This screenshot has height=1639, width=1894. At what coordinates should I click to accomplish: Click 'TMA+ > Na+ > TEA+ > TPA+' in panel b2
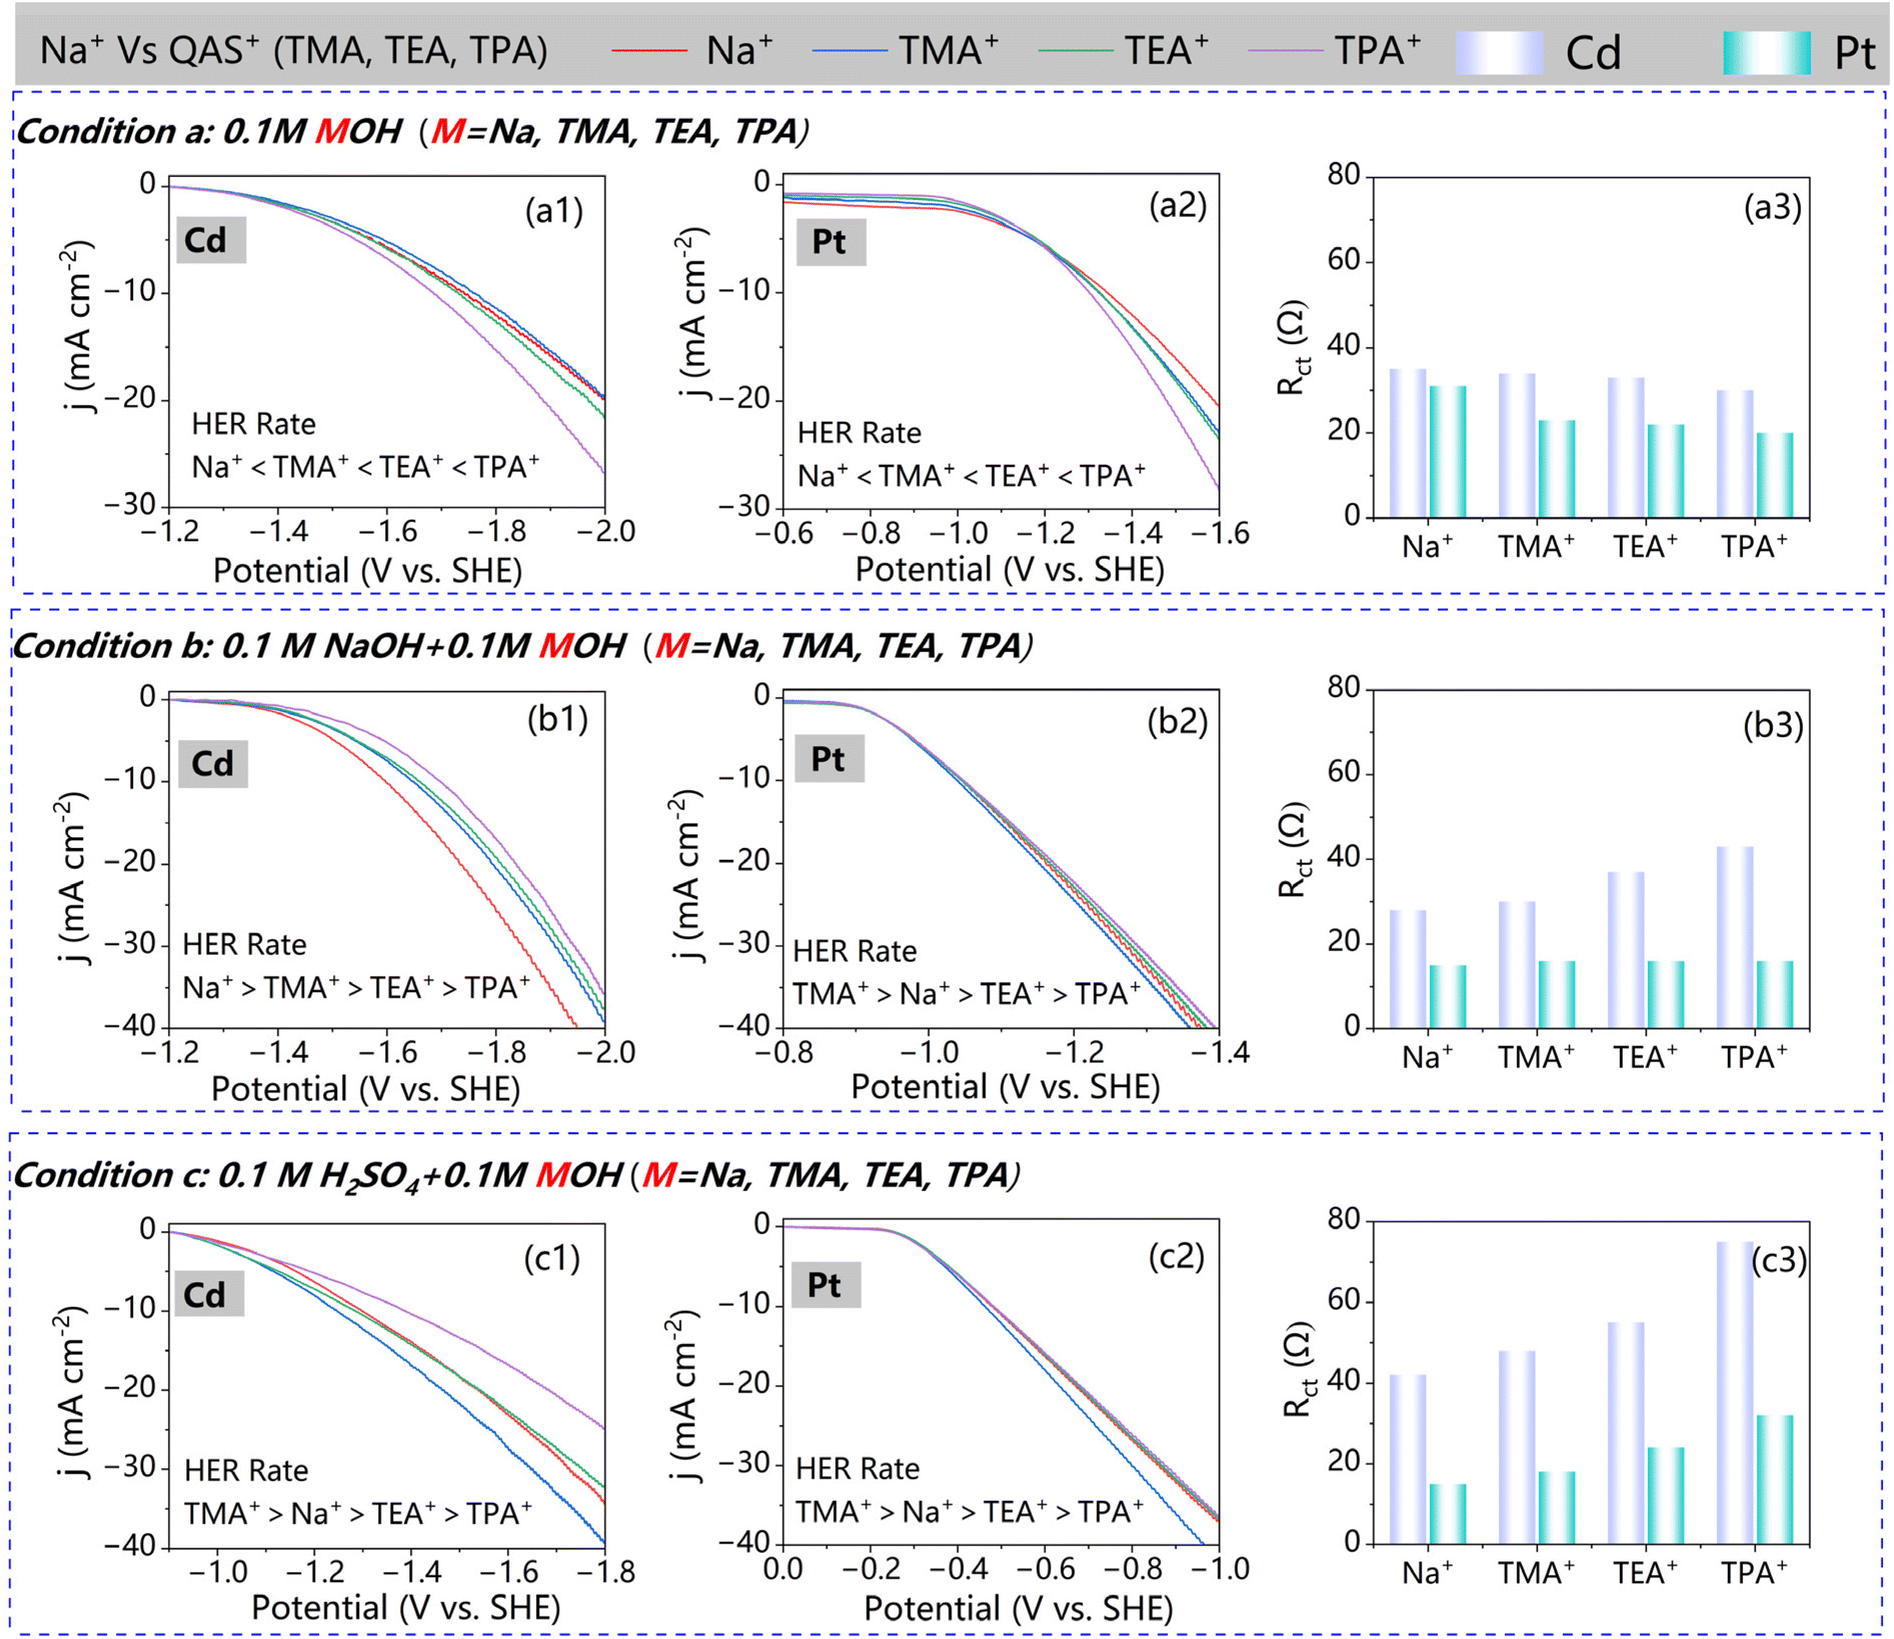[x=967, y=993]
